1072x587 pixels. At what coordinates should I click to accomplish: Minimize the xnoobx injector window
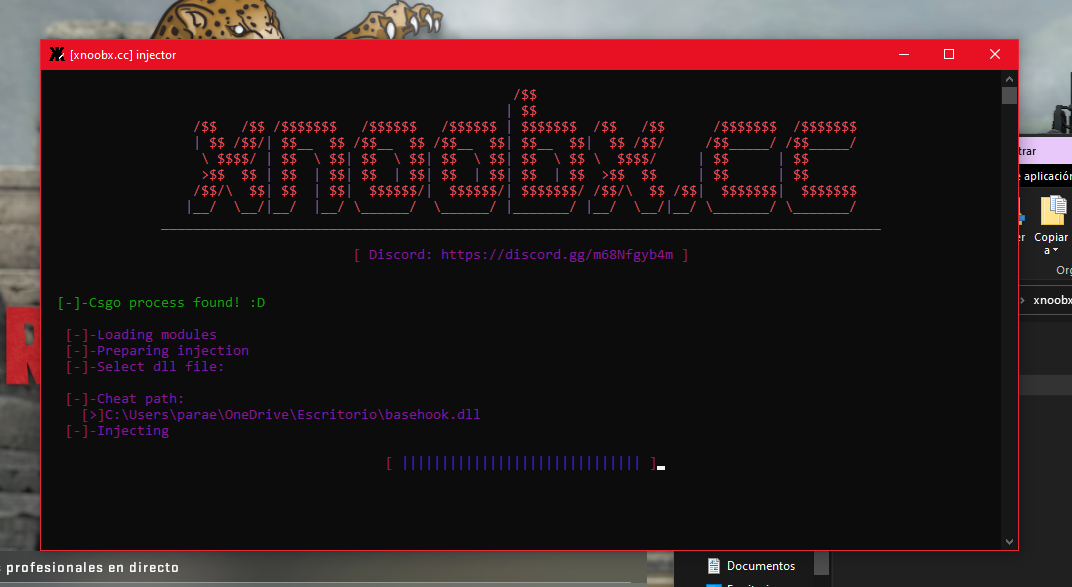[x=904, y=55]
